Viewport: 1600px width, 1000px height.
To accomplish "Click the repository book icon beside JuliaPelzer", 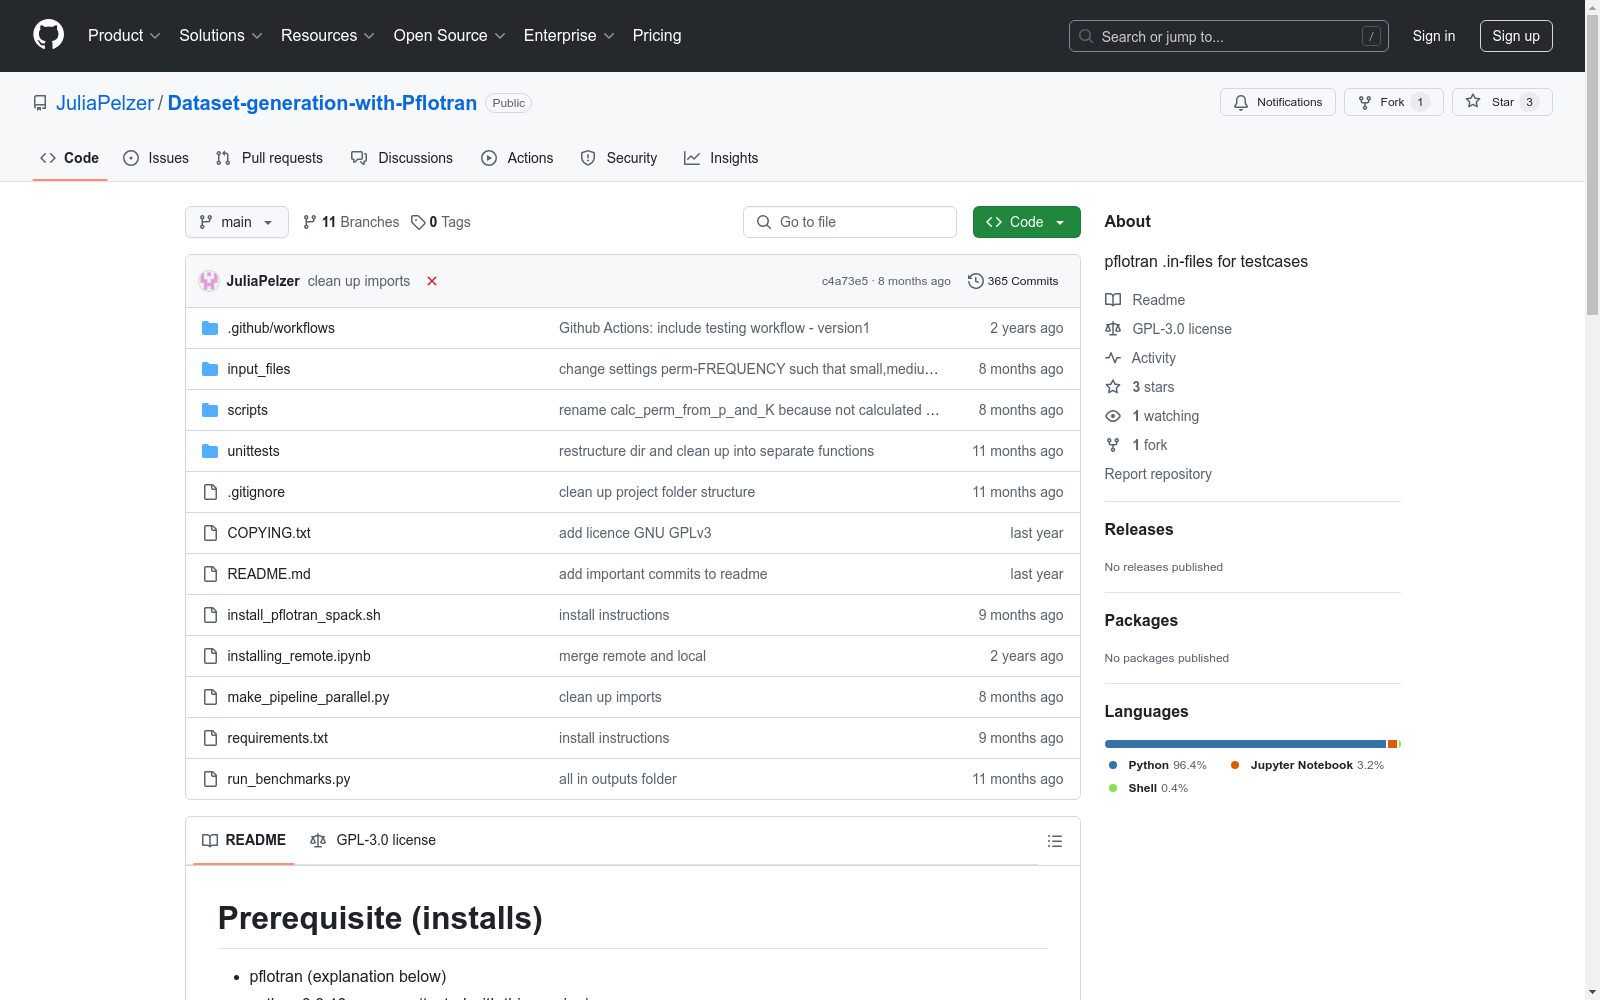I will click(x=40, y=103).
